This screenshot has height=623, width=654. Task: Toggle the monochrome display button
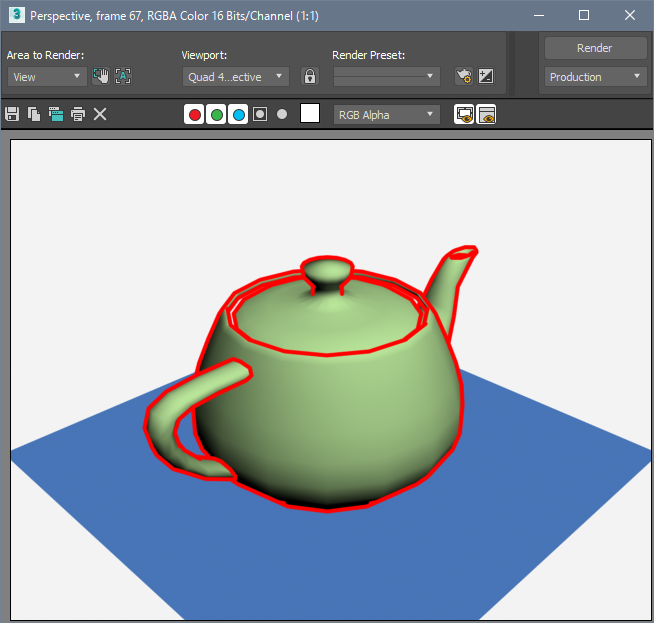(x=282, y=114)
